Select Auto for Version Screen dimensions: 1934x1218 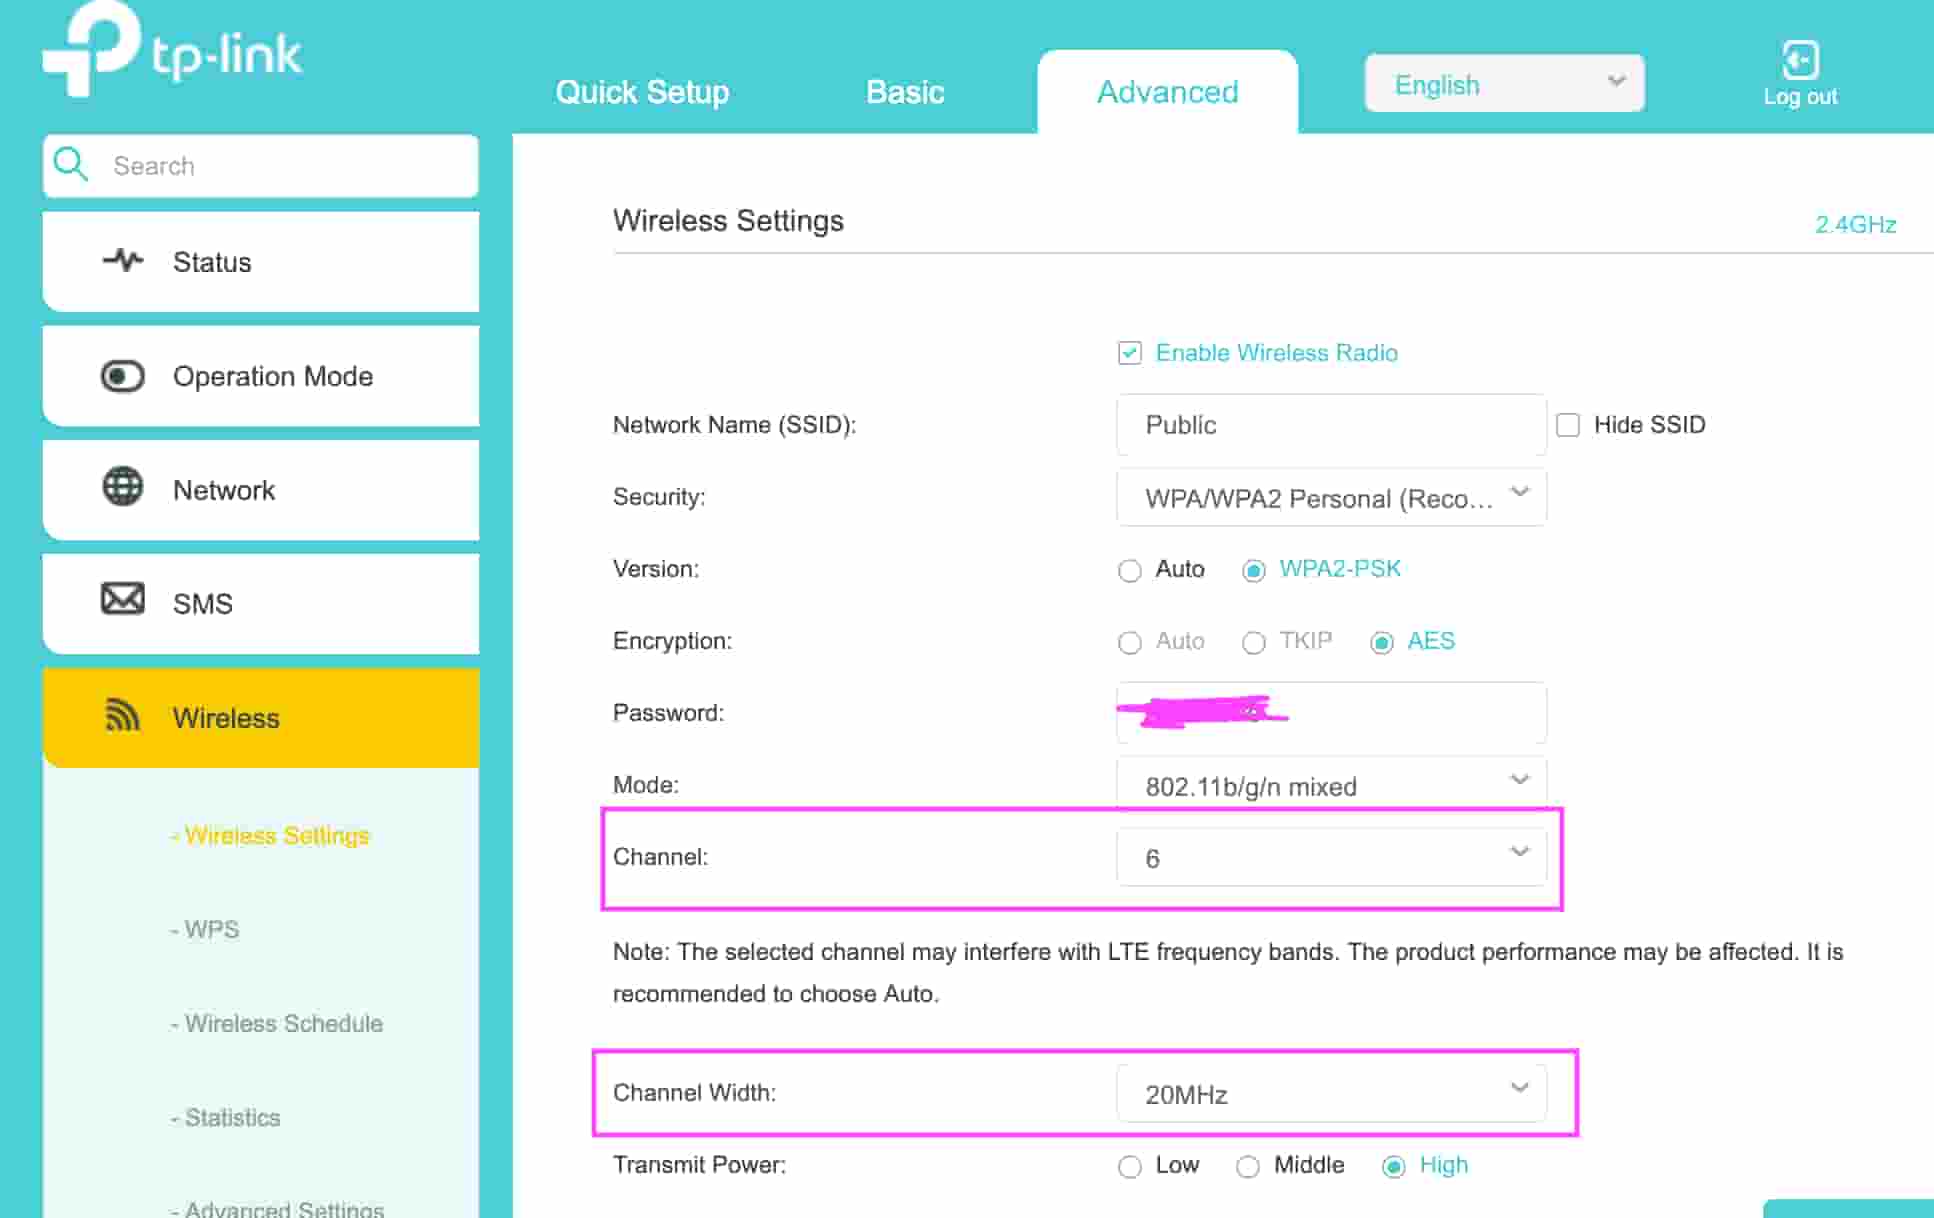1129,570
